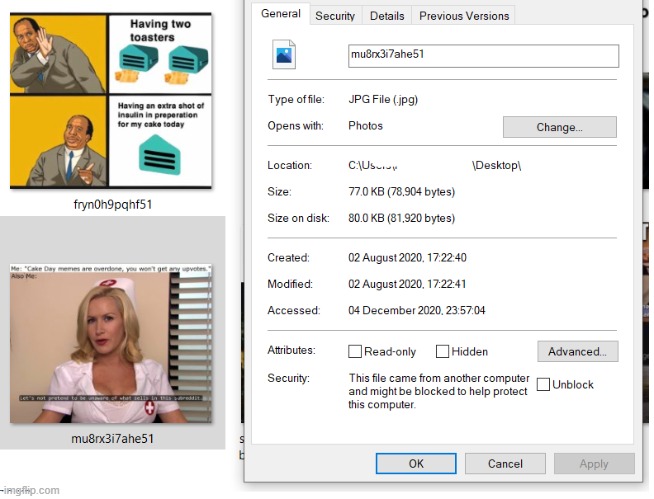Click Cancel in the properties dialog

pyautogui.click(x=505, y=464)
